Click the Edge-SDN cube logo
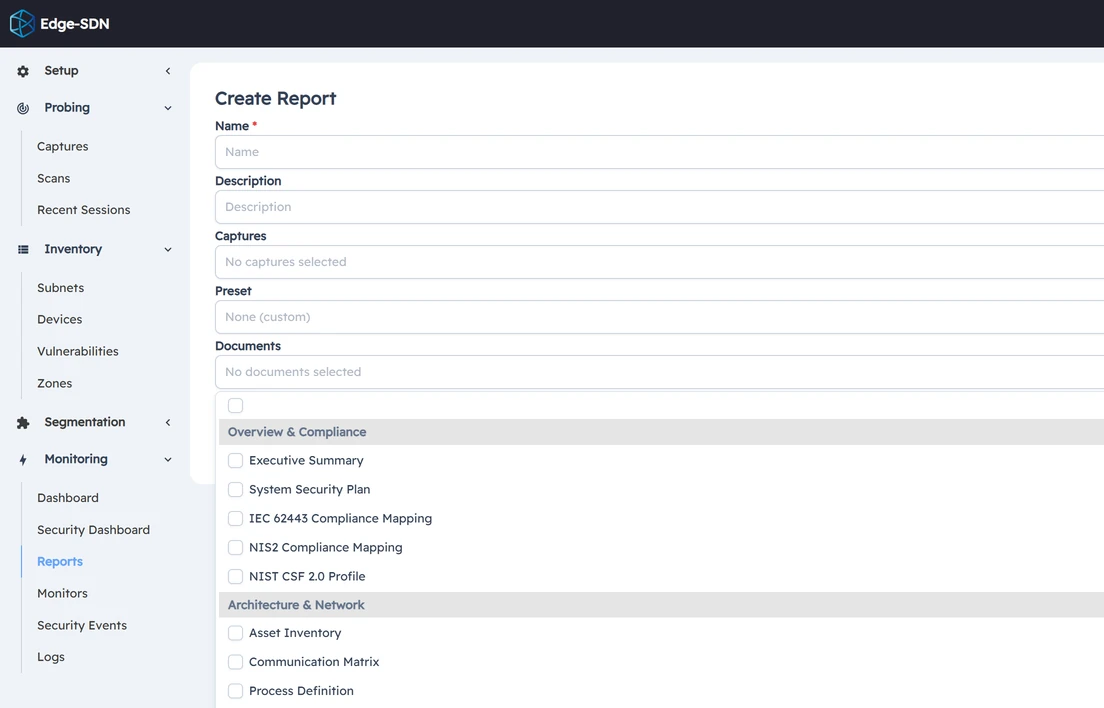The height and width of the screenshot is (708, 1104). [22, 23]
